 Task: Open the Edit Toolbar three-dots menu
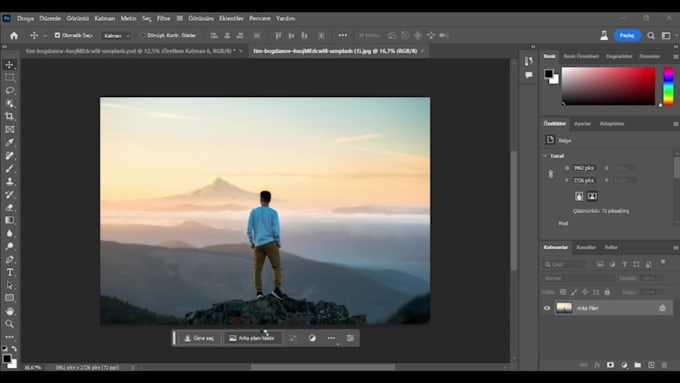pyautogui.click(x=10, y=337)
